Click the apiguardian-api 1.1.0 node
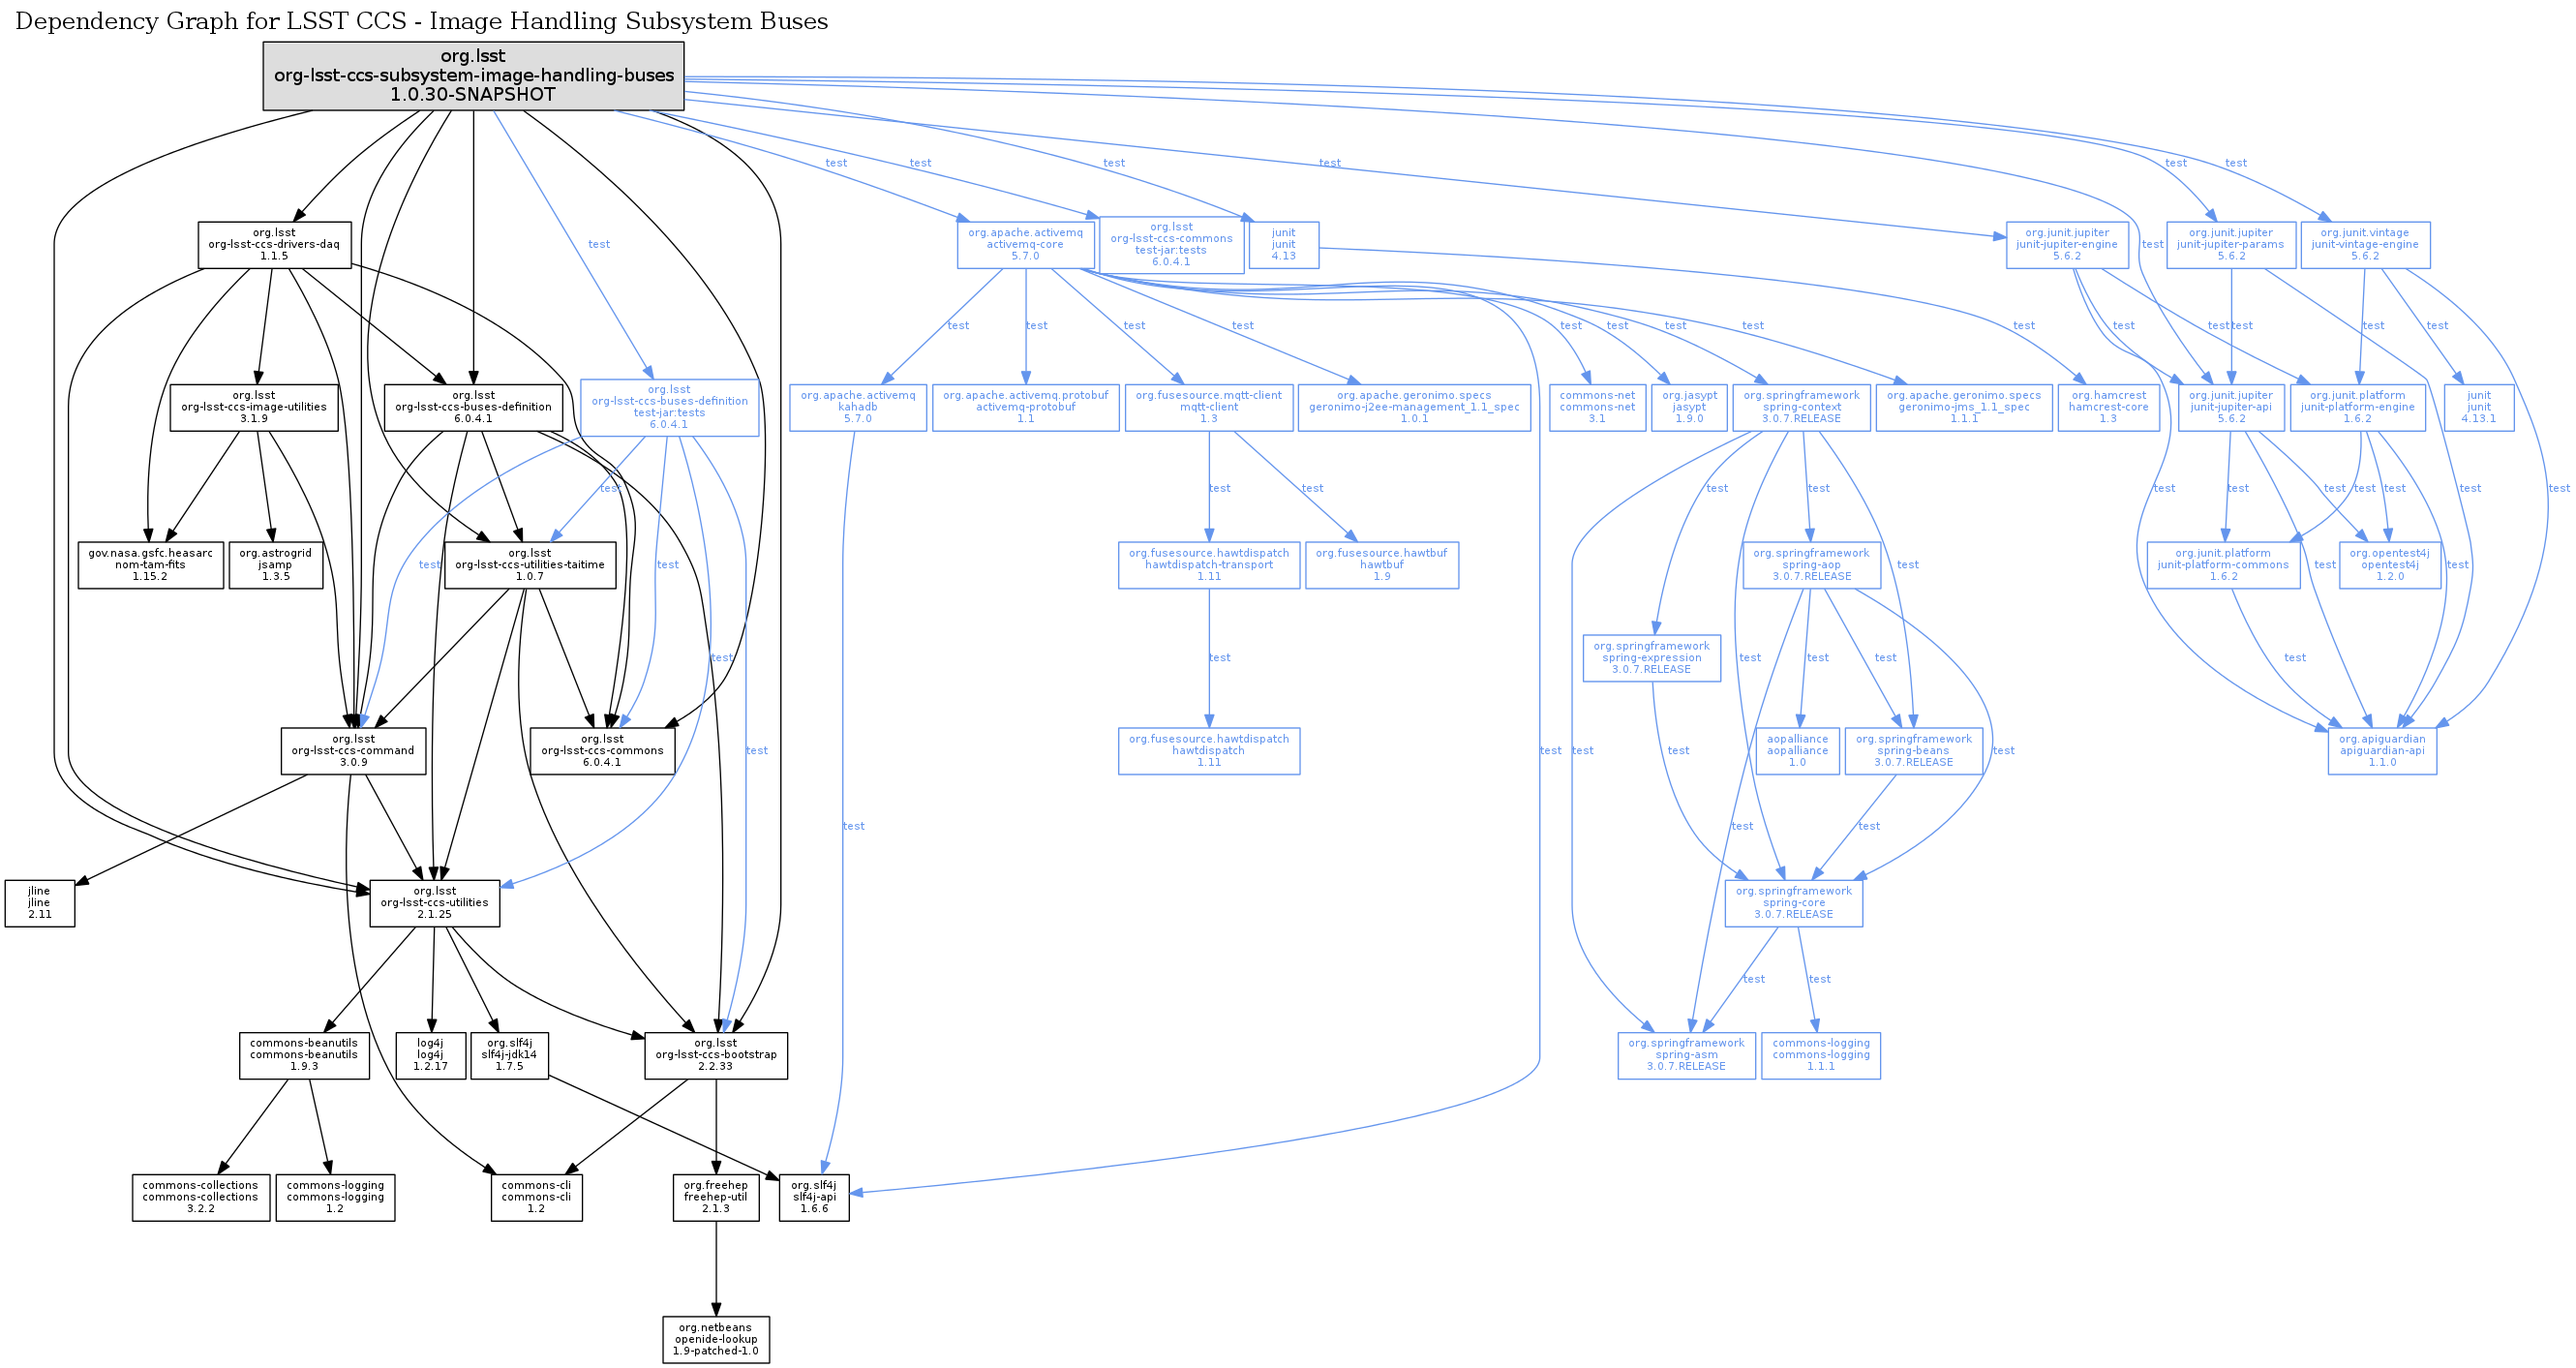 point(2381,751)
